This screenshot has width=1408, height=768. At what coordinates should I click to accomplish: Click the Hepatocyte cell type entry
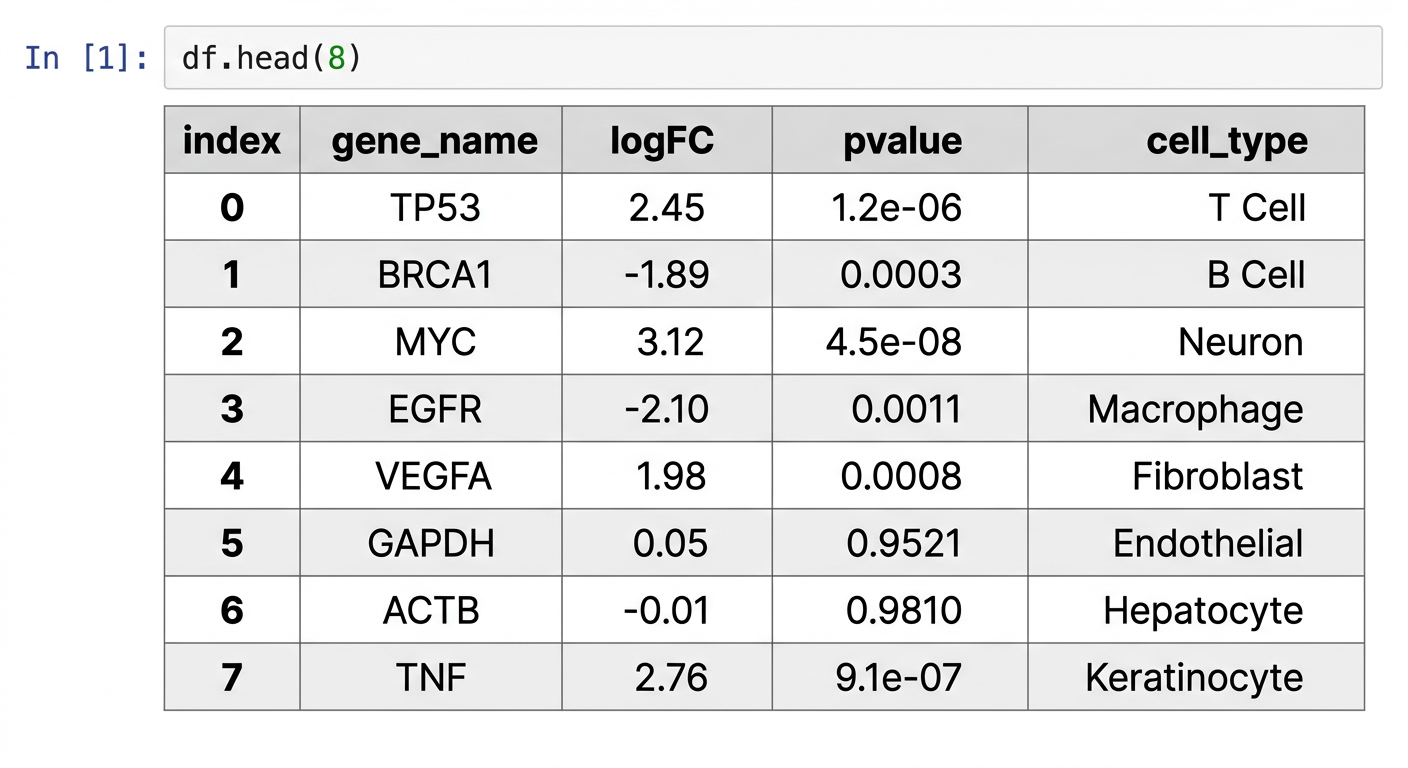tap(1203, 610)
